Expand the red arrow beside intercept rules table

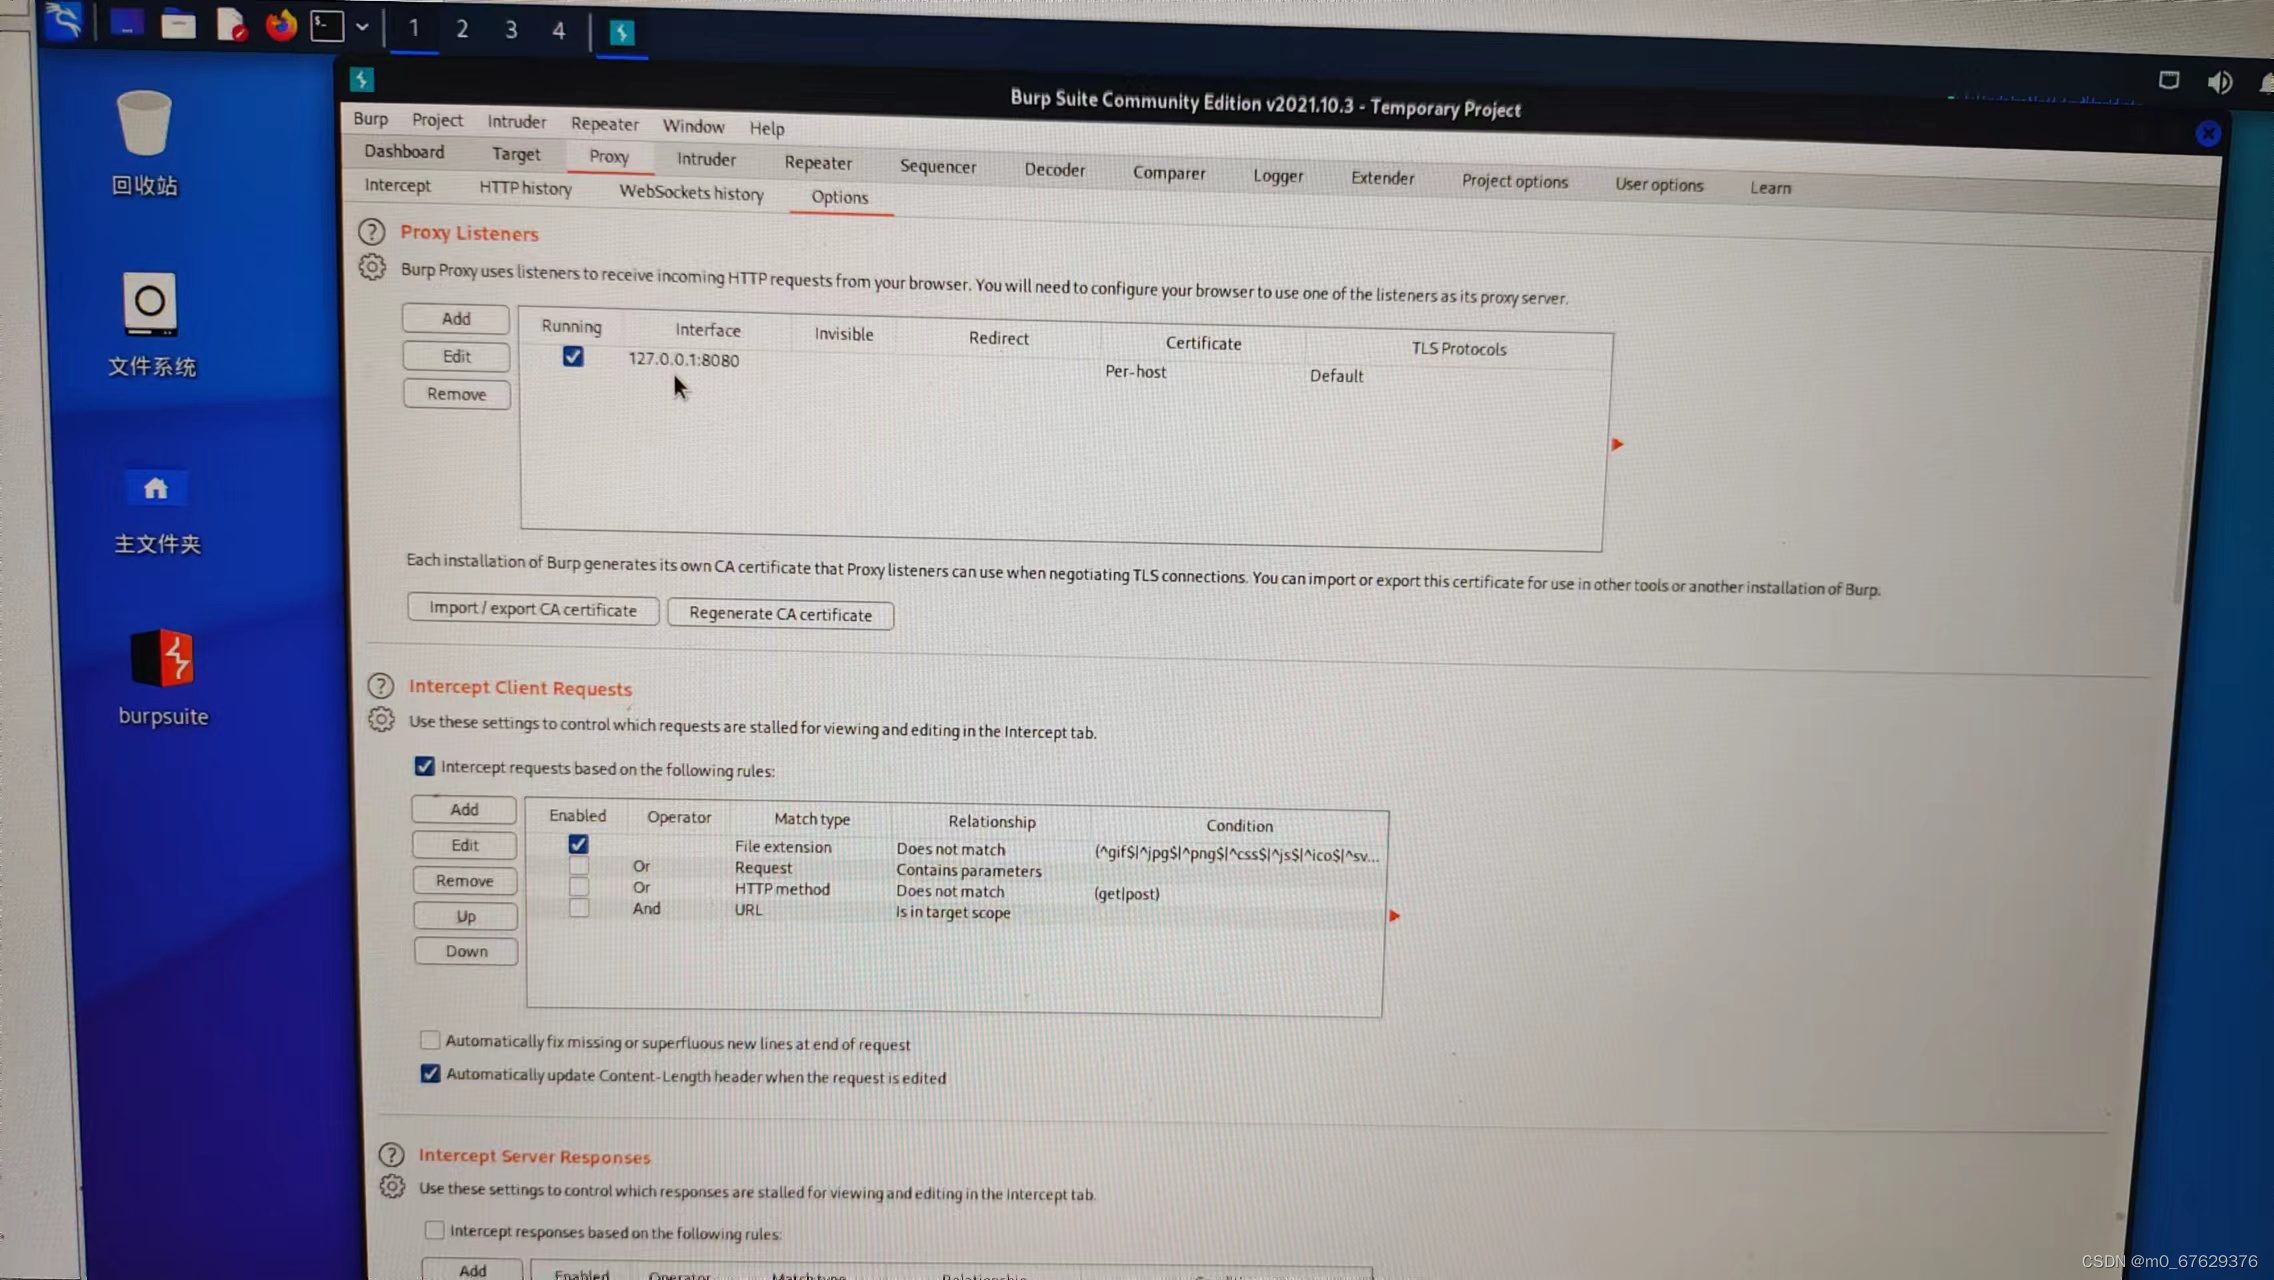1394,916
